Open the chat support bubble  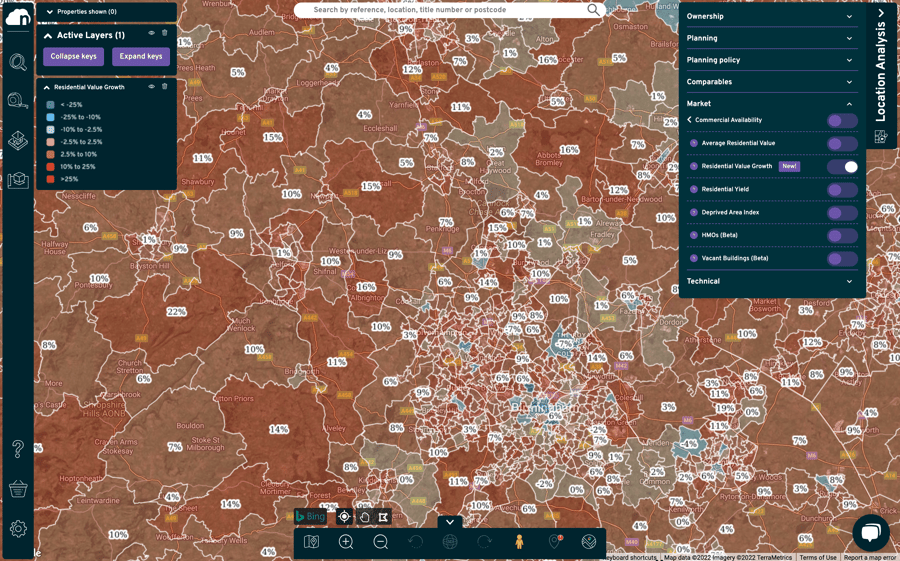(870, 532)
